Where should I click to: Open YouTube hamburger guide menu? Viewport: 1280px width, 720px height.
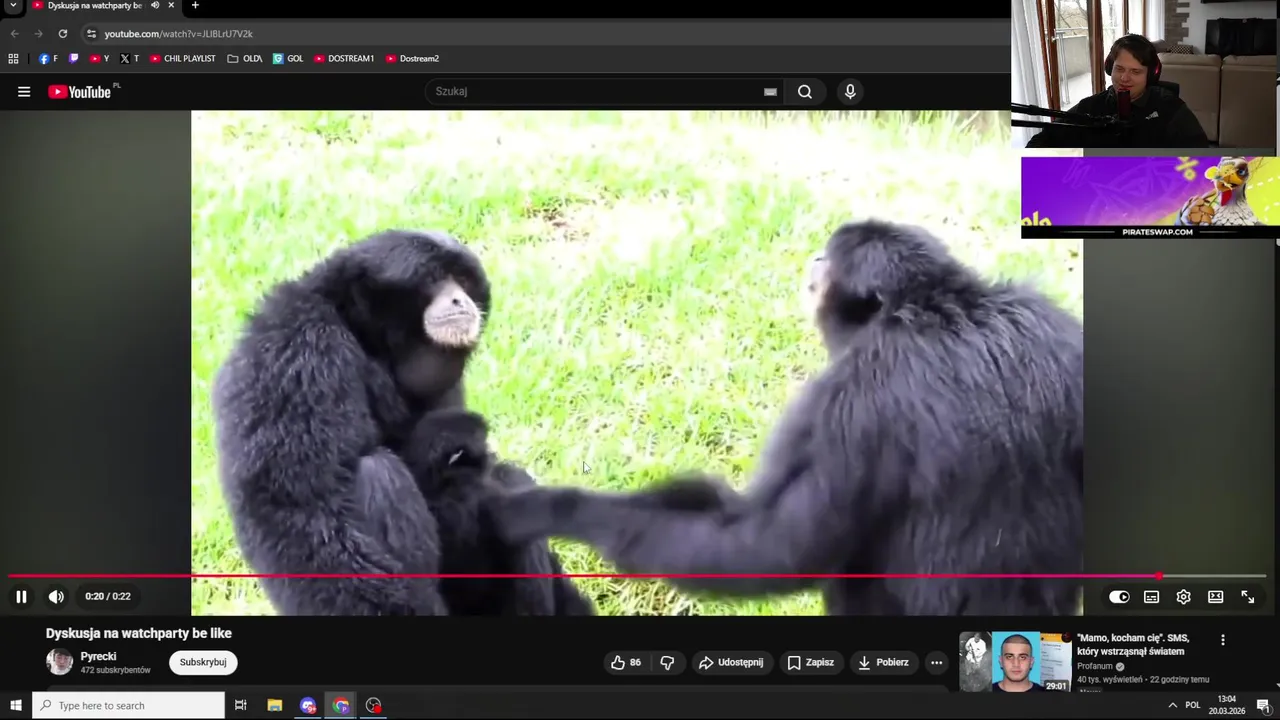pyautogui.click(x=24, y=92)
